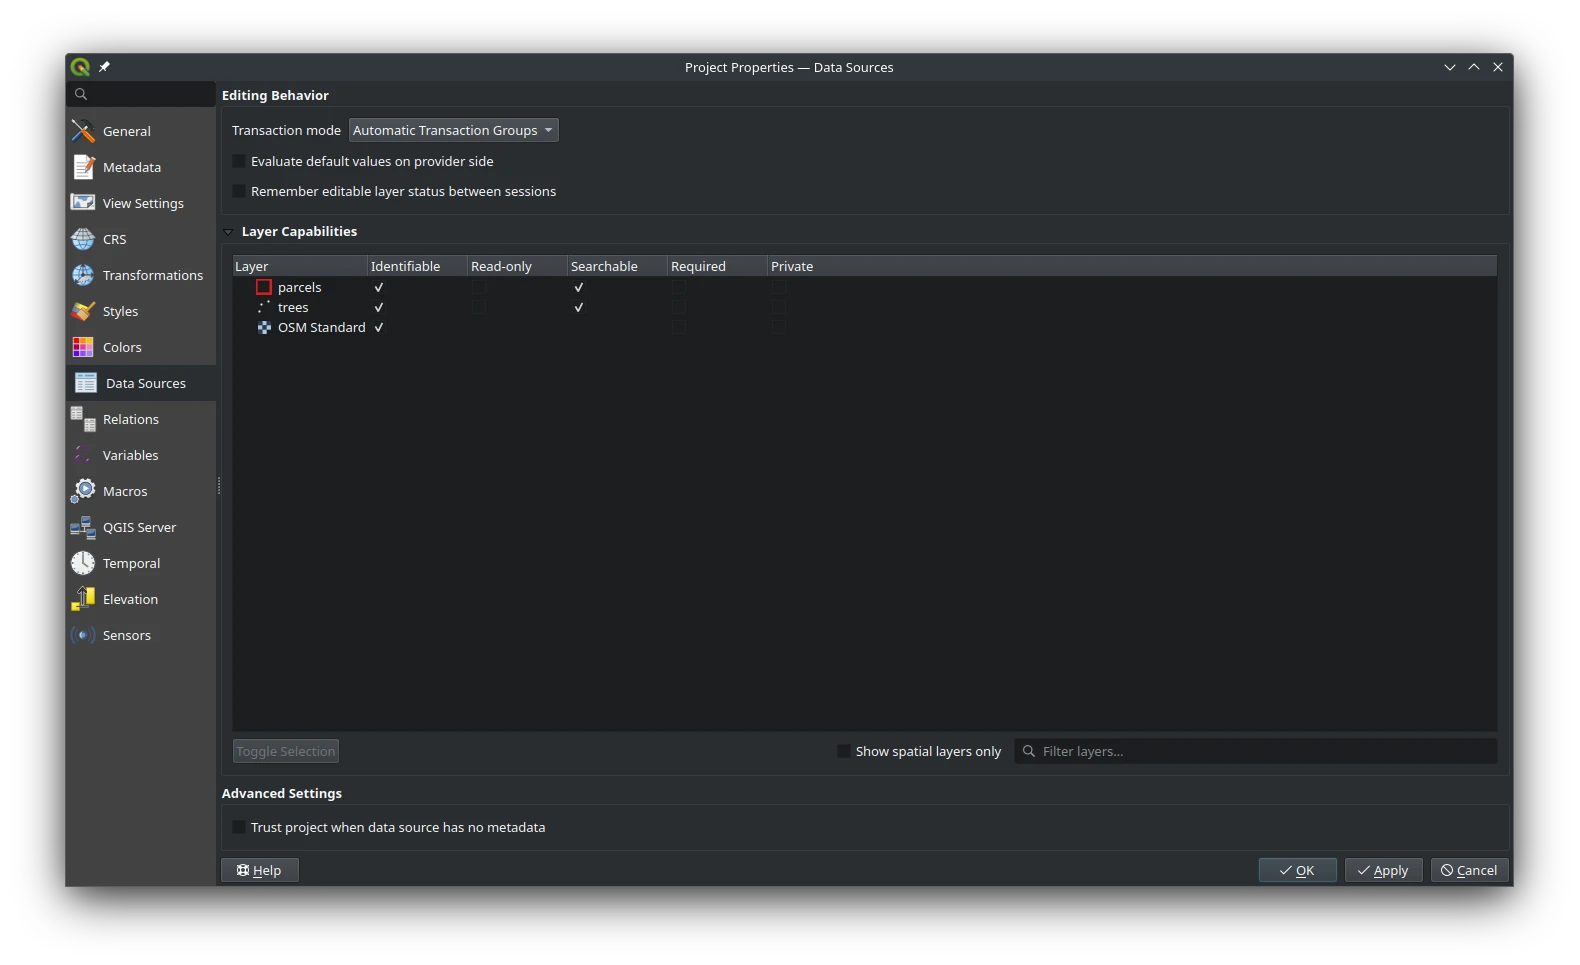Select the OSM Standard layer name
The height and width of the screenshot is (965, 1580).
click(x=322, y=327)
